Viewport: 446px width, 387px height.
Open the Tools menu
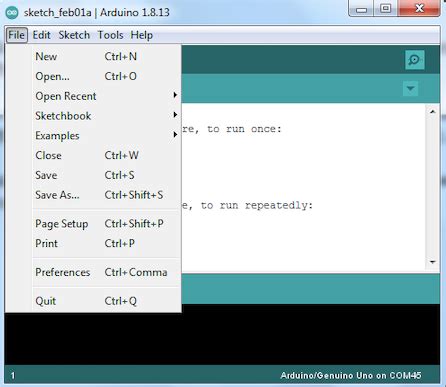[x=110, y=35]
